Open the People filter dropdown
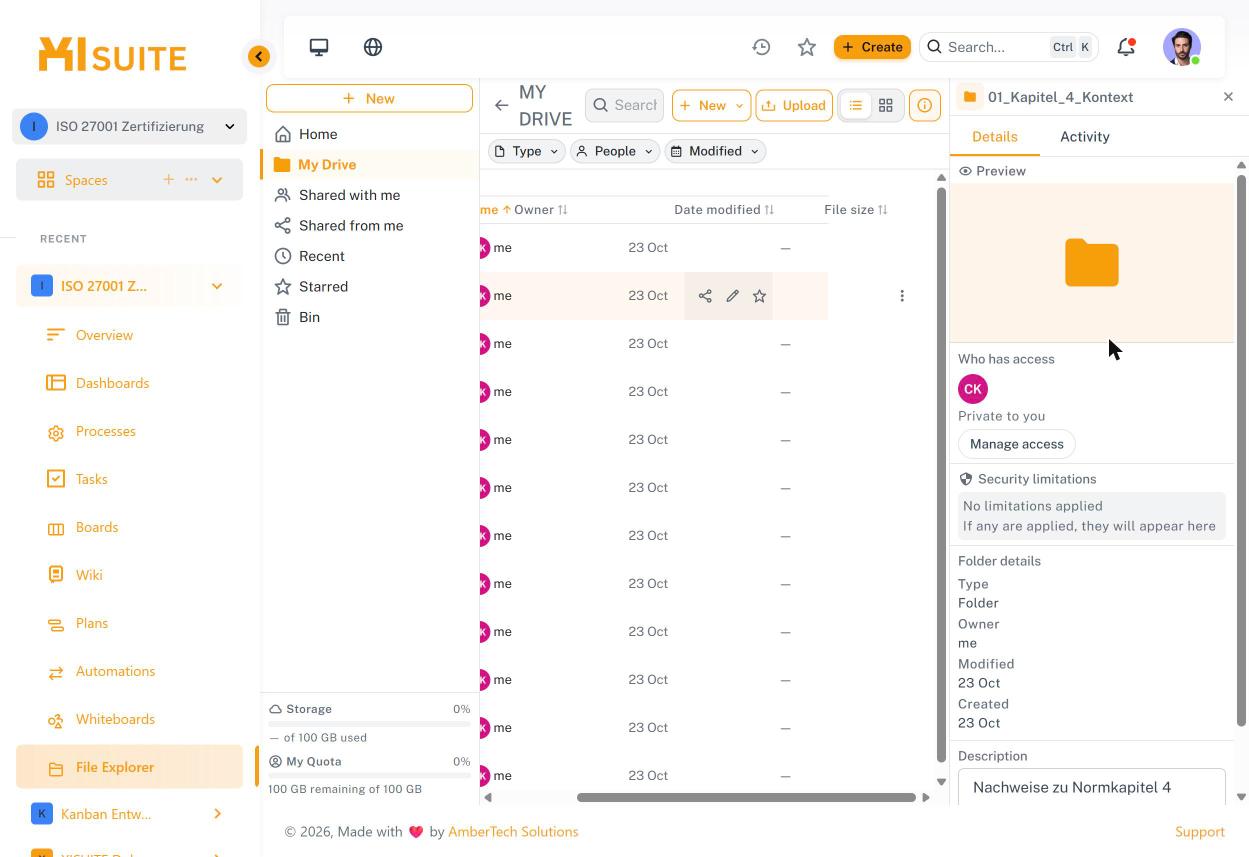This screenshot has height=857, width=1249. pos(614,151)
